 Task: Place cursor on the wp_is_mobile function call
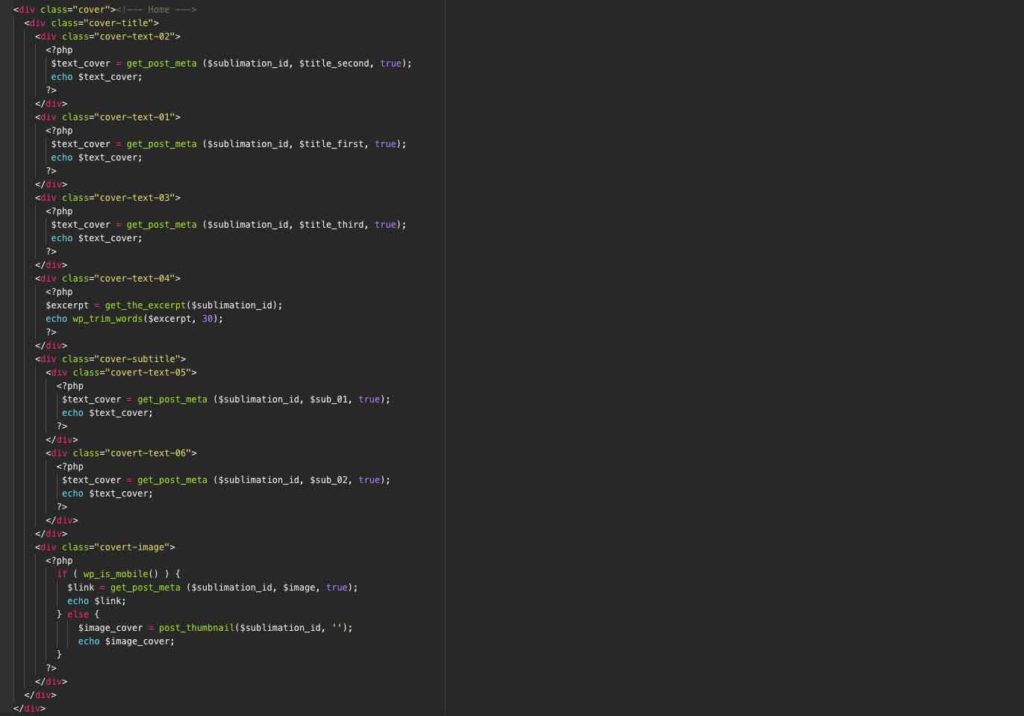(x=116, y=574)
